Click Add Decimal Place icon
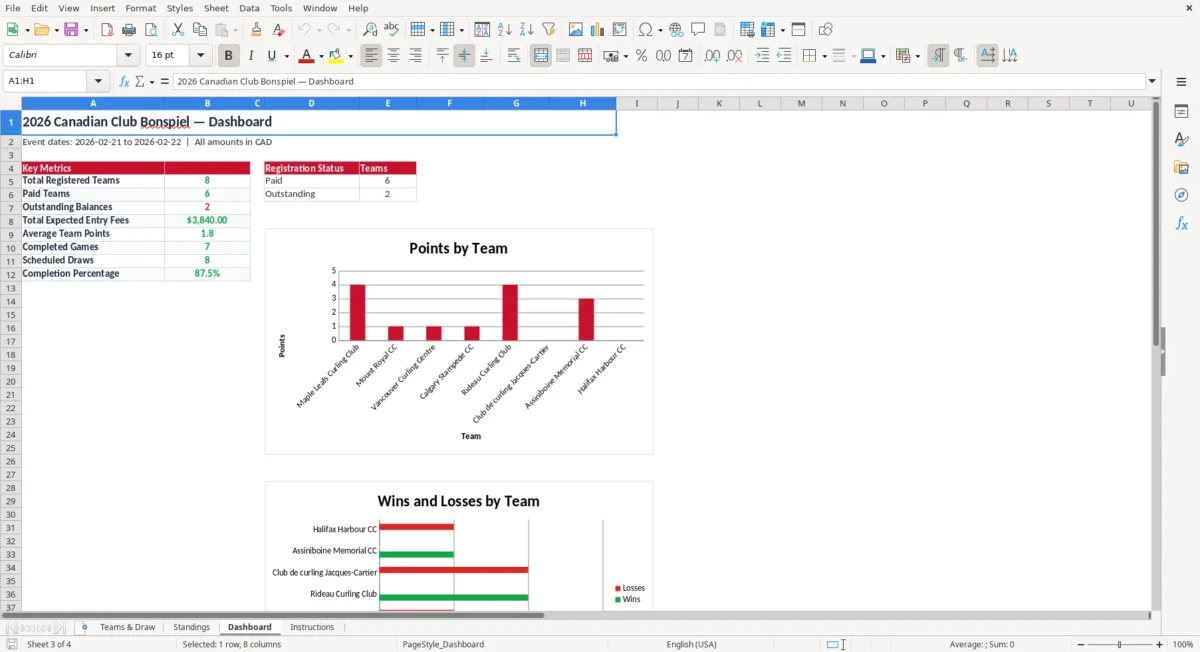The width and height of the screenshot is (1200, 652). point(712,56)
